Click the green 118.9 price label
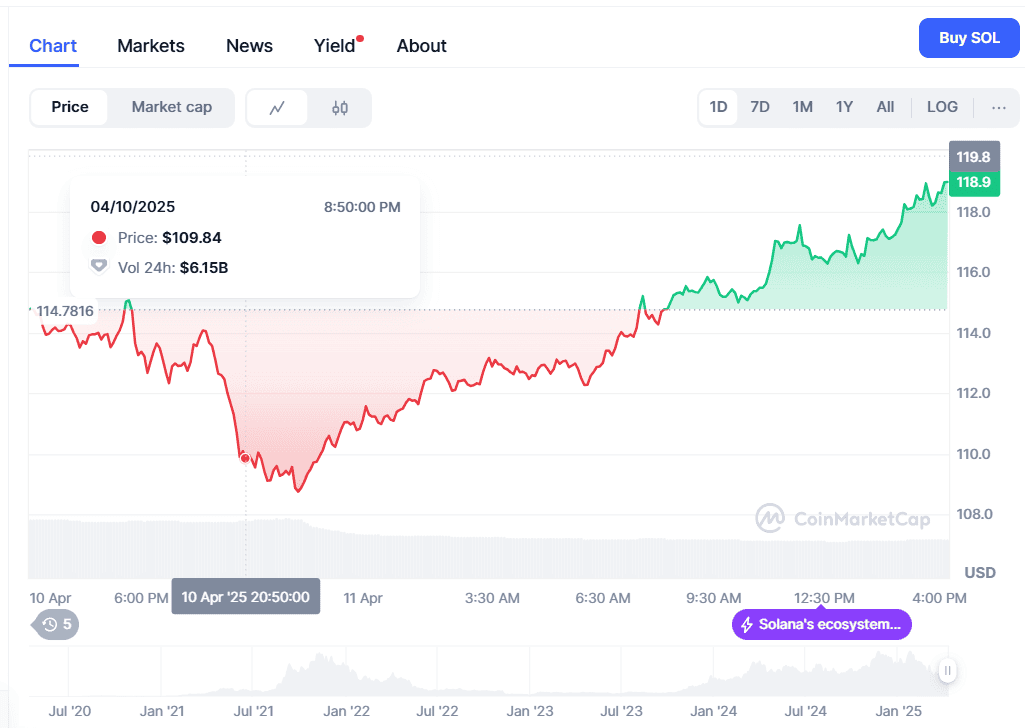 coord(972,183)
